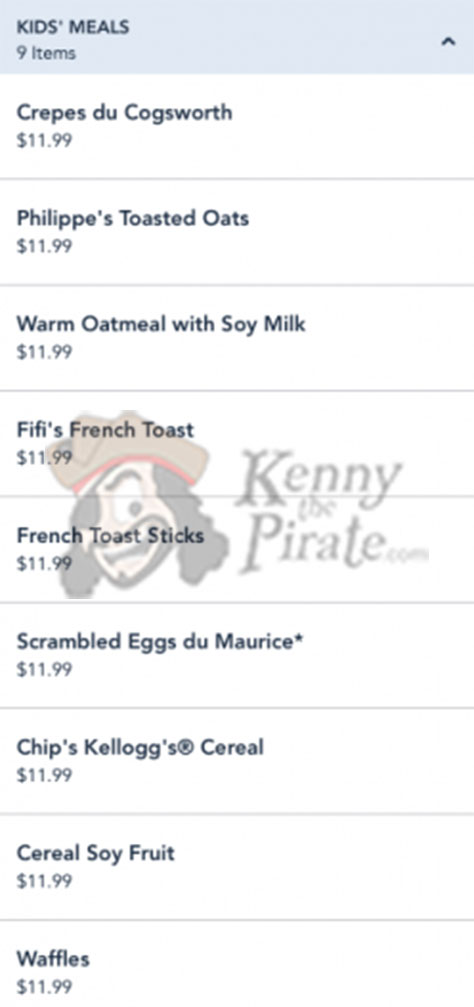Screen dimensions: 474x1007
Task: Click the pirate face logo watermark
Action: coord(141,504)
